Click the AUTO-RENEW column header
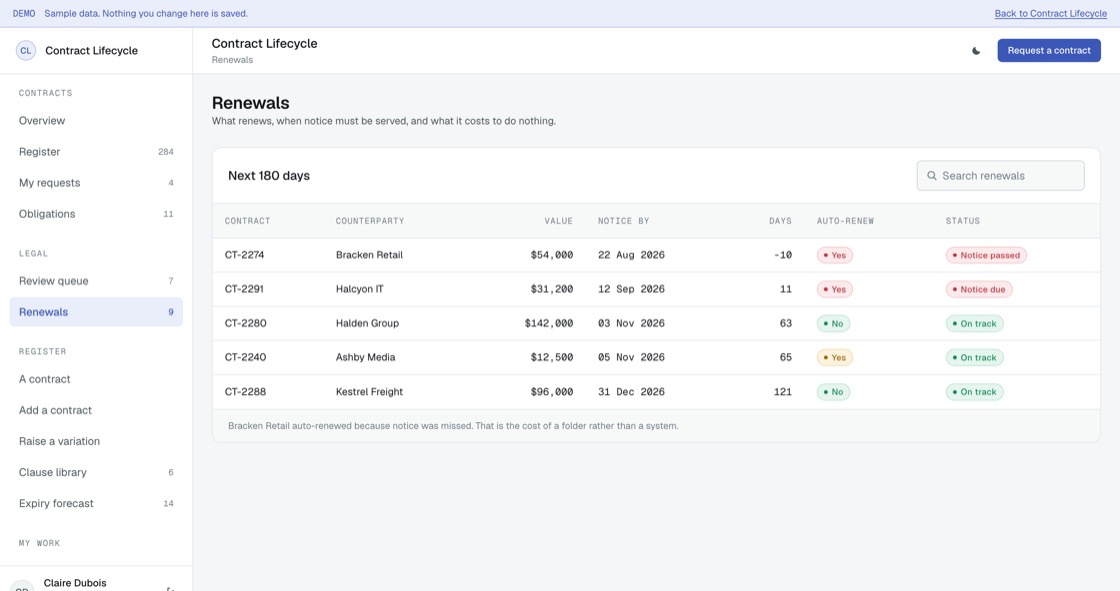This screenshot has width=1120, height=591. point(845,221)
